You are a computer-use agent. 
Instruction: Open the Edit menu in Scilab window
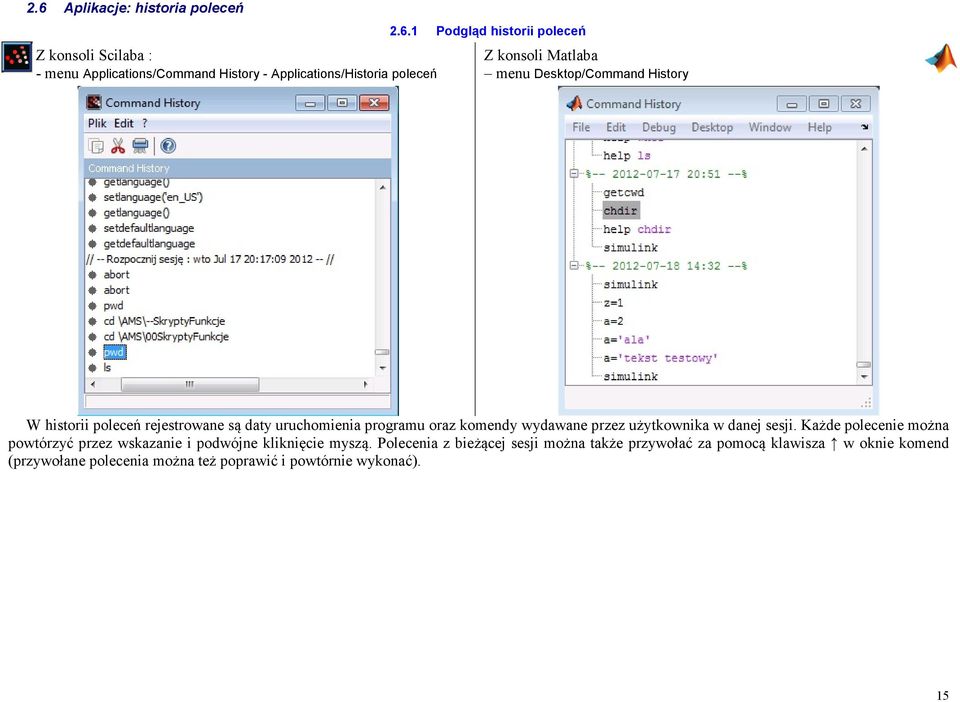[x=124, y=123]
